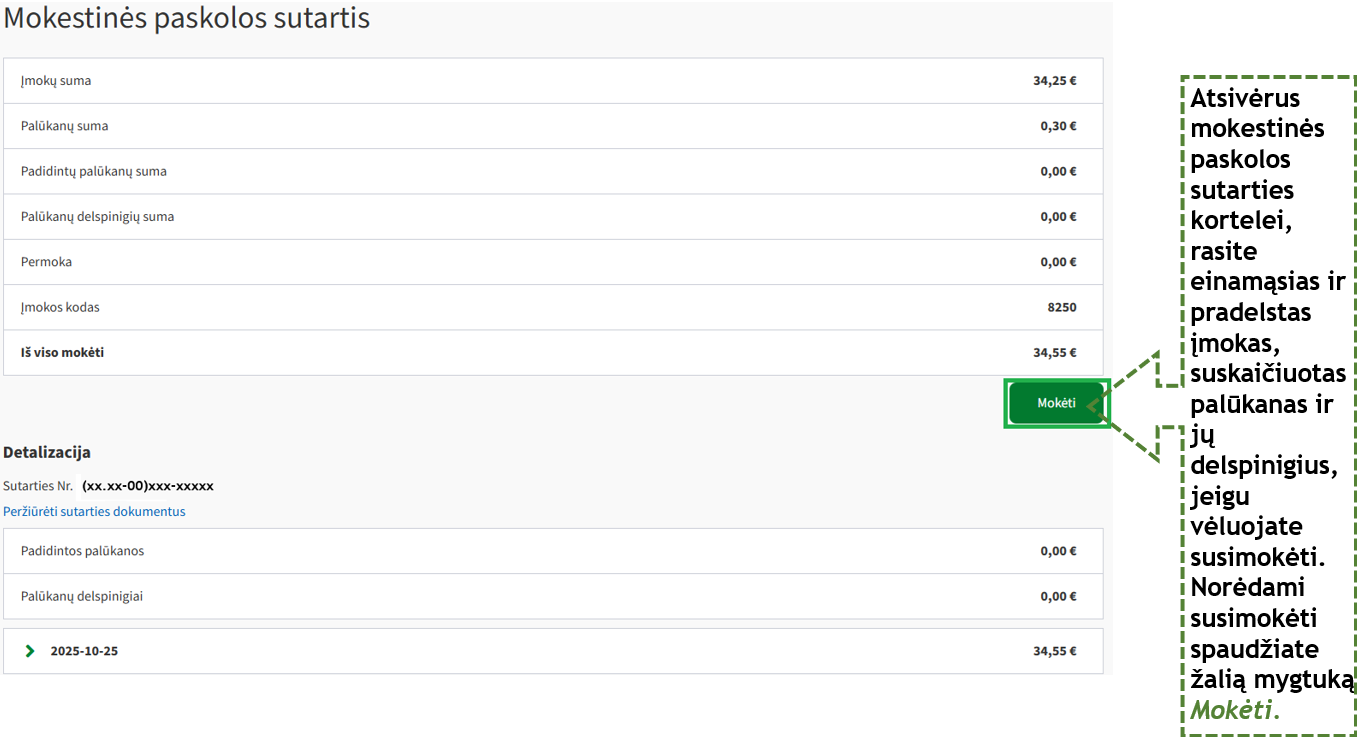This screenshot has height=737, width=1357.
Task: Click the 2025-10-25 date row label
Action: point(84,651)
